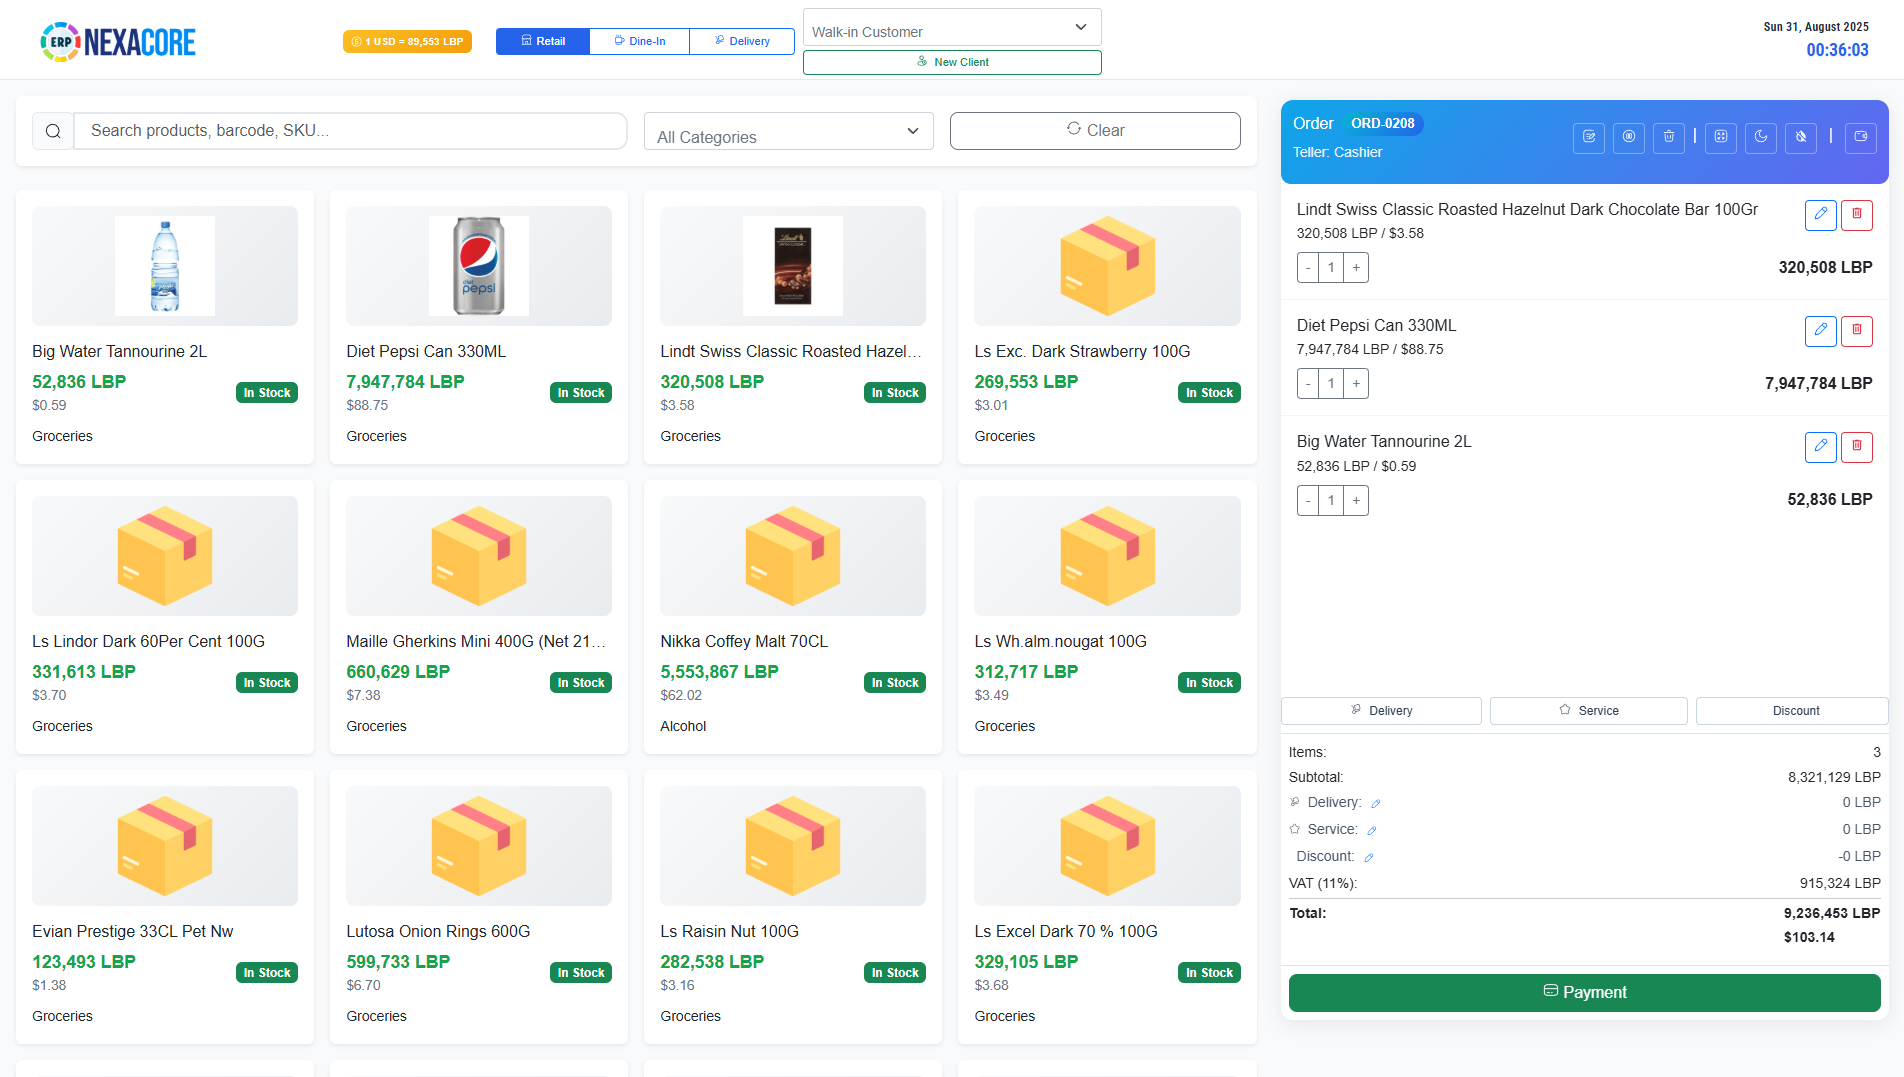Pause the current order with hold icon
This screenshot has width=1904, height=1077.
coord(1628,137)
